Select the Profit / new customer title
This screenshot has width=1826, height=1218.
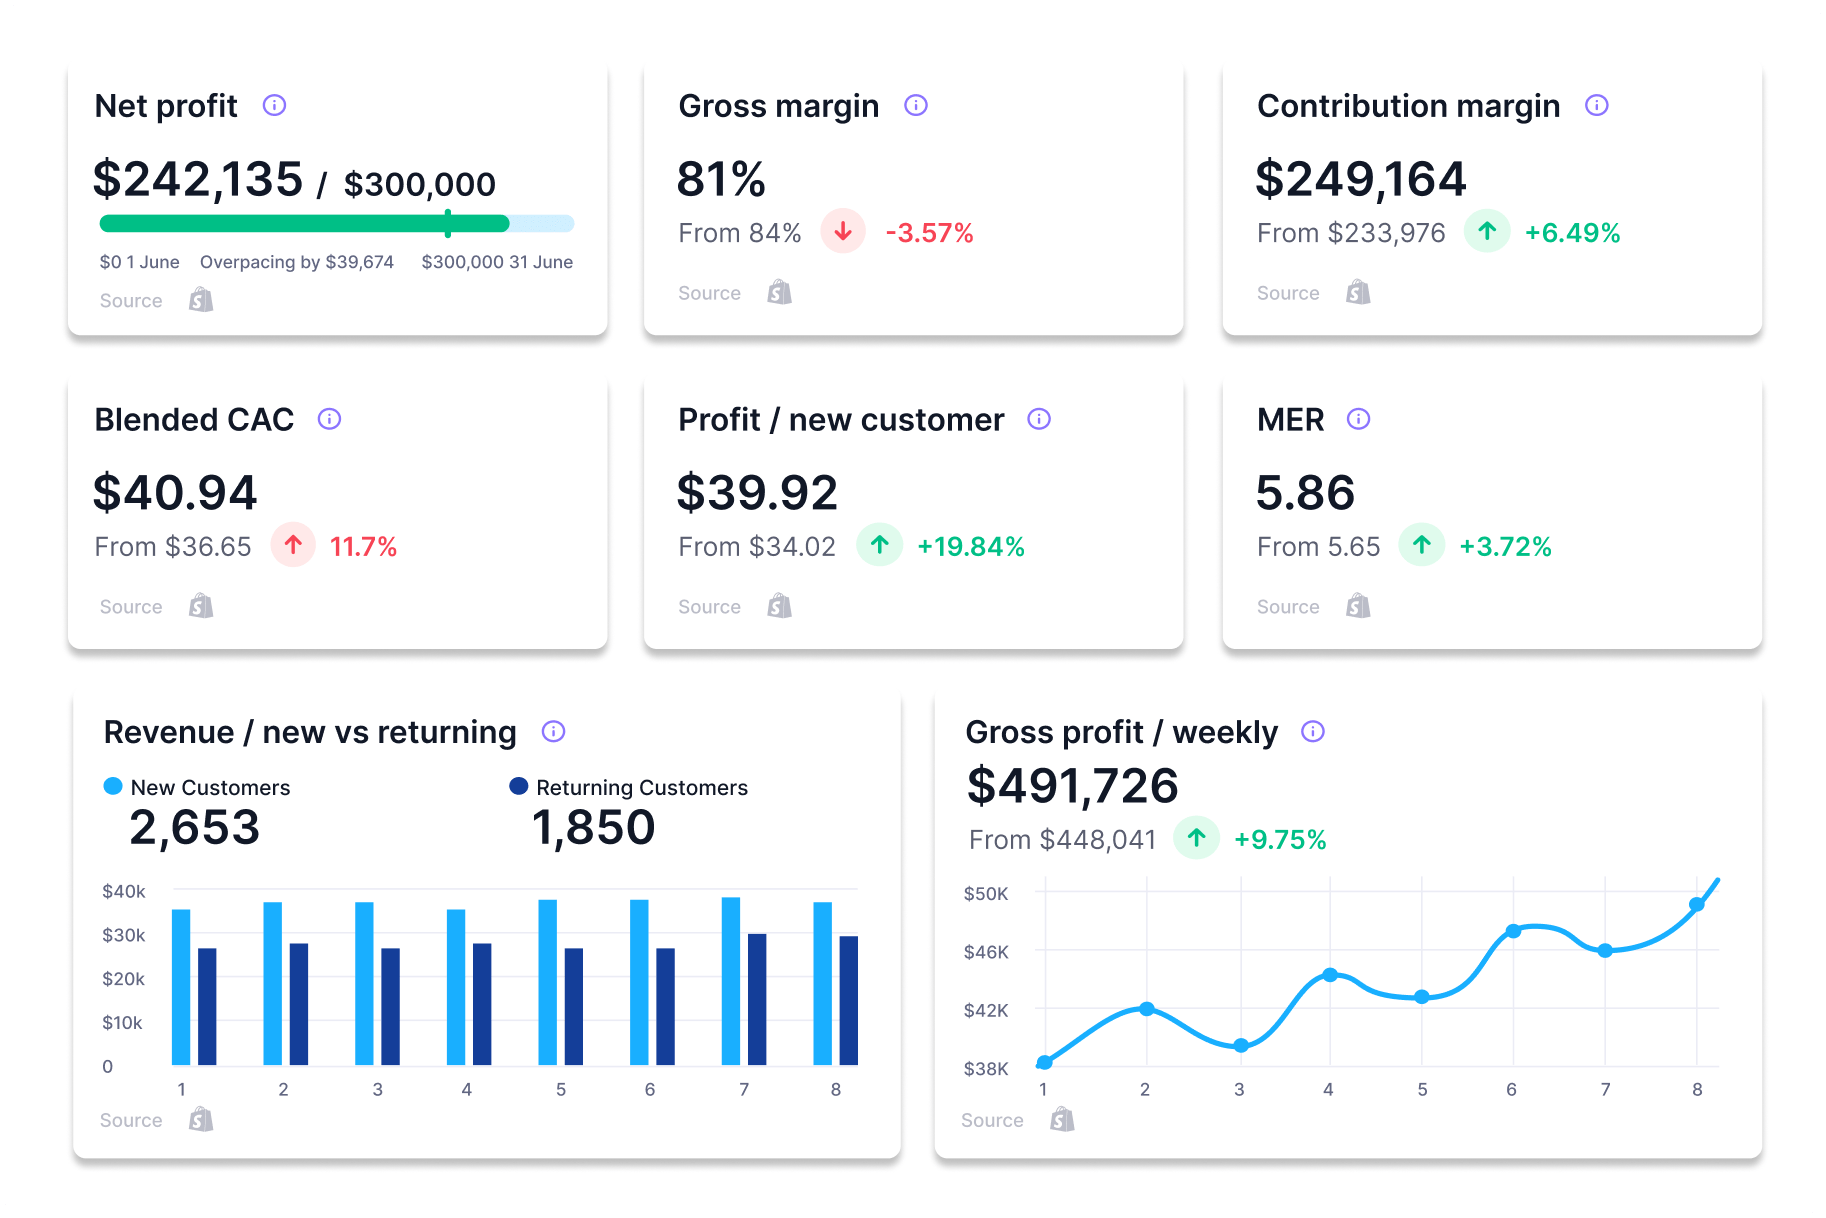[x=841, y=420]
